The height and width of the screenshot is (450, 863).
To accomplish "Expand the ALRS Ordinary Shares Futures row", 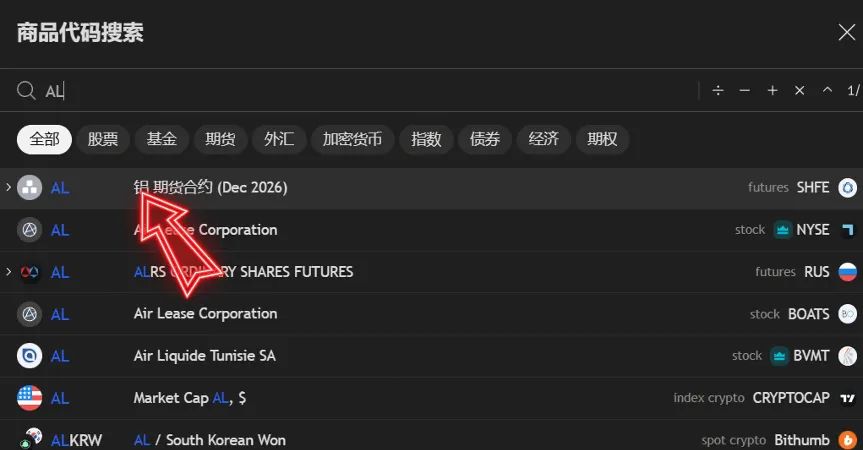I will [9, 272].
